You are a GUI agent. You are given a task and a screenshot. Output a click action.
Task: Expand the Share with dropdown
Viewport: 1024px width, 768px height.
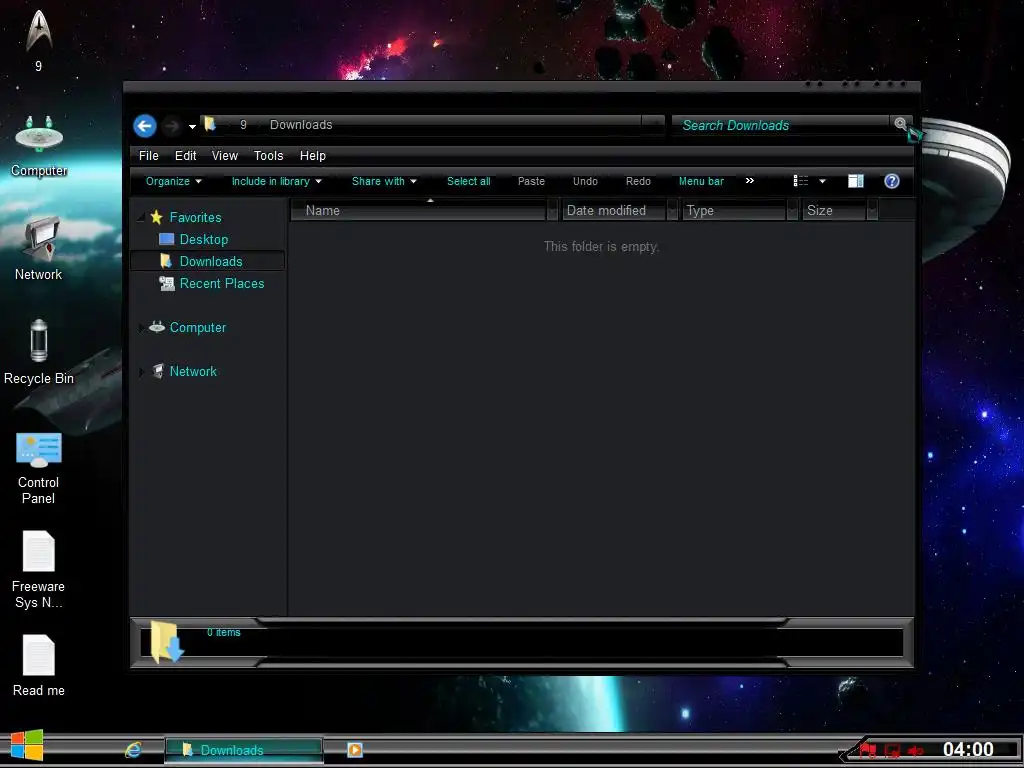pyautogui.click(x=384, y=182)
